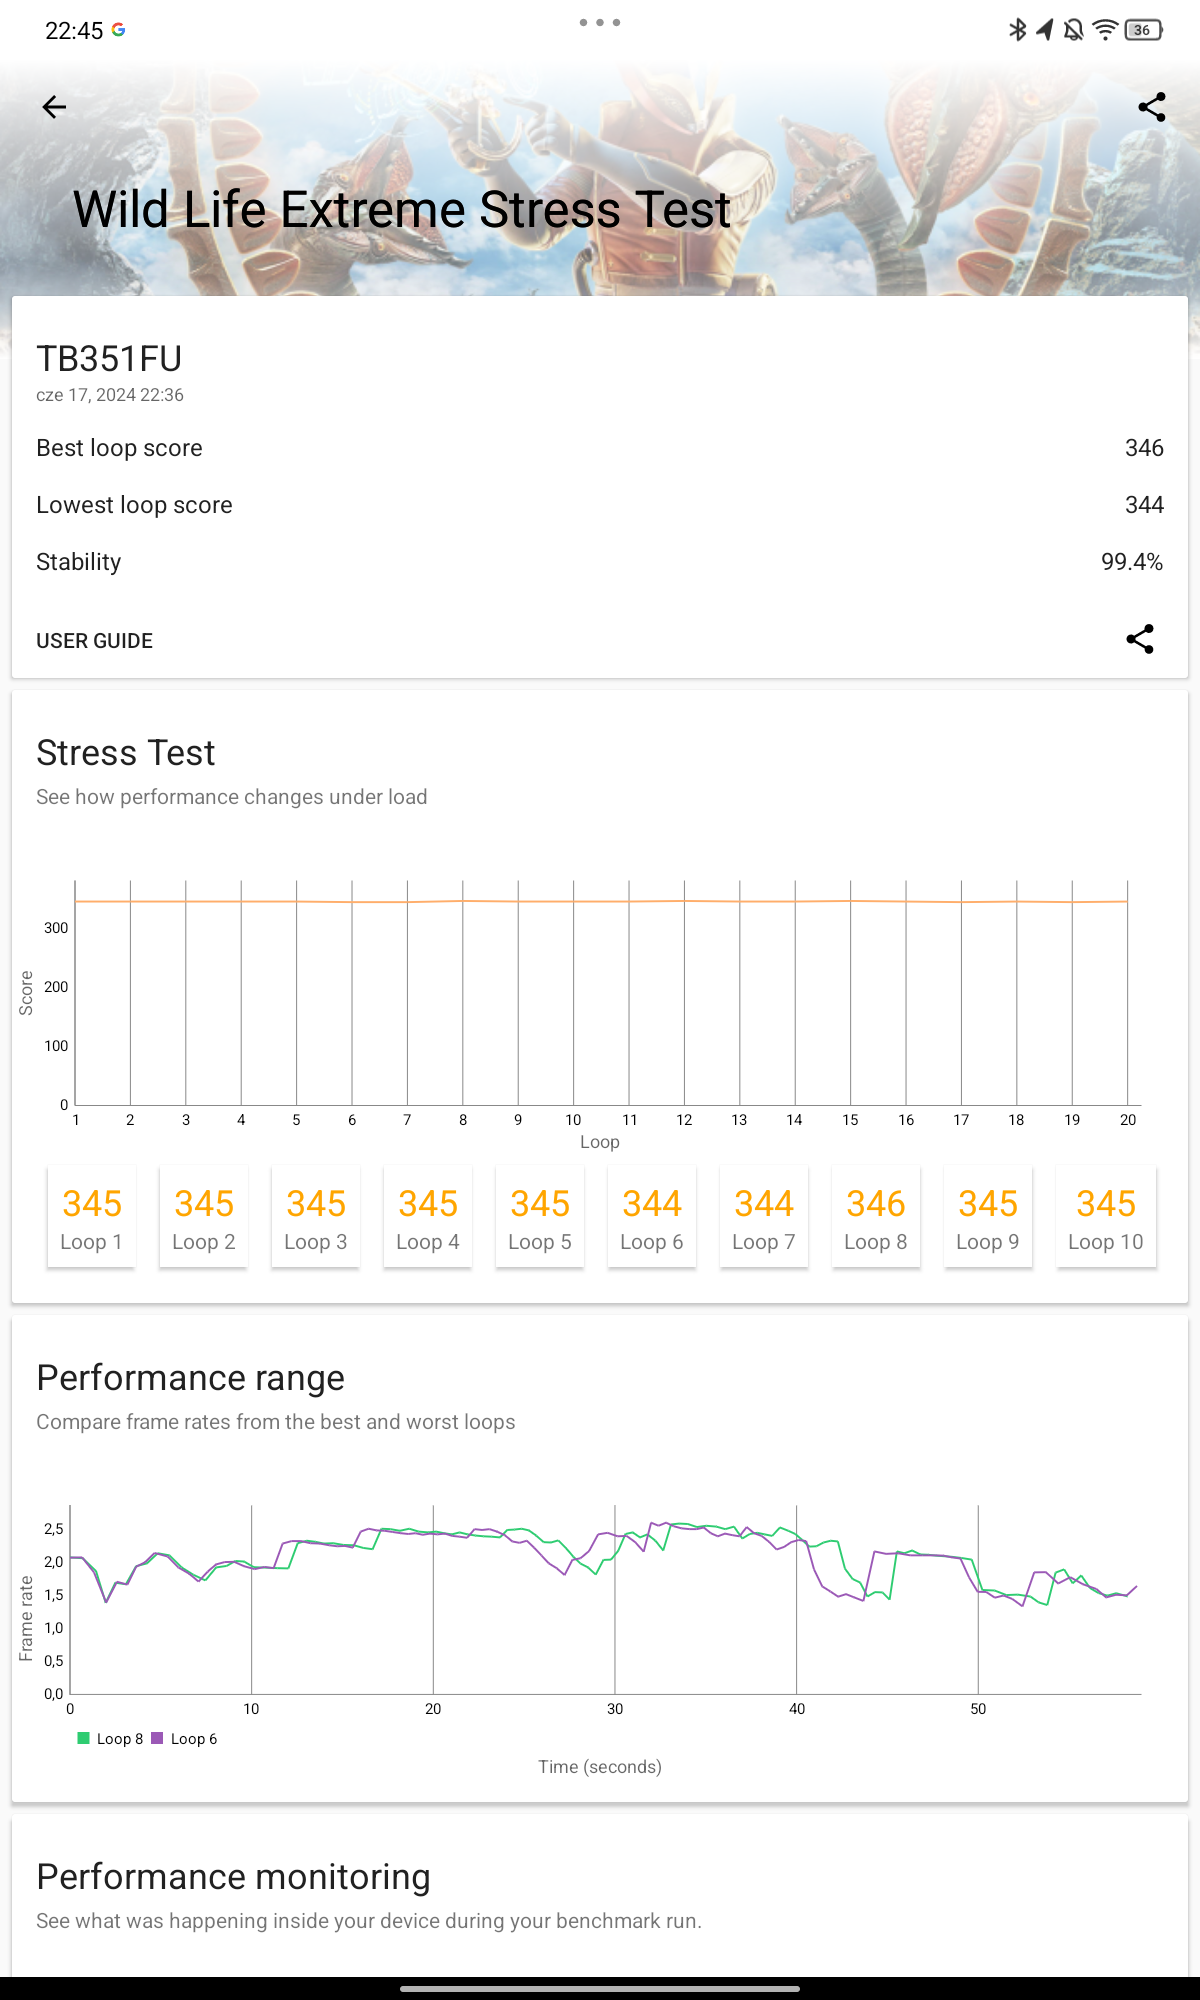Click the Wild Life Extreme Stress Test title
This screenshot has width=1200, height=2000.
[x=402, y=210]
